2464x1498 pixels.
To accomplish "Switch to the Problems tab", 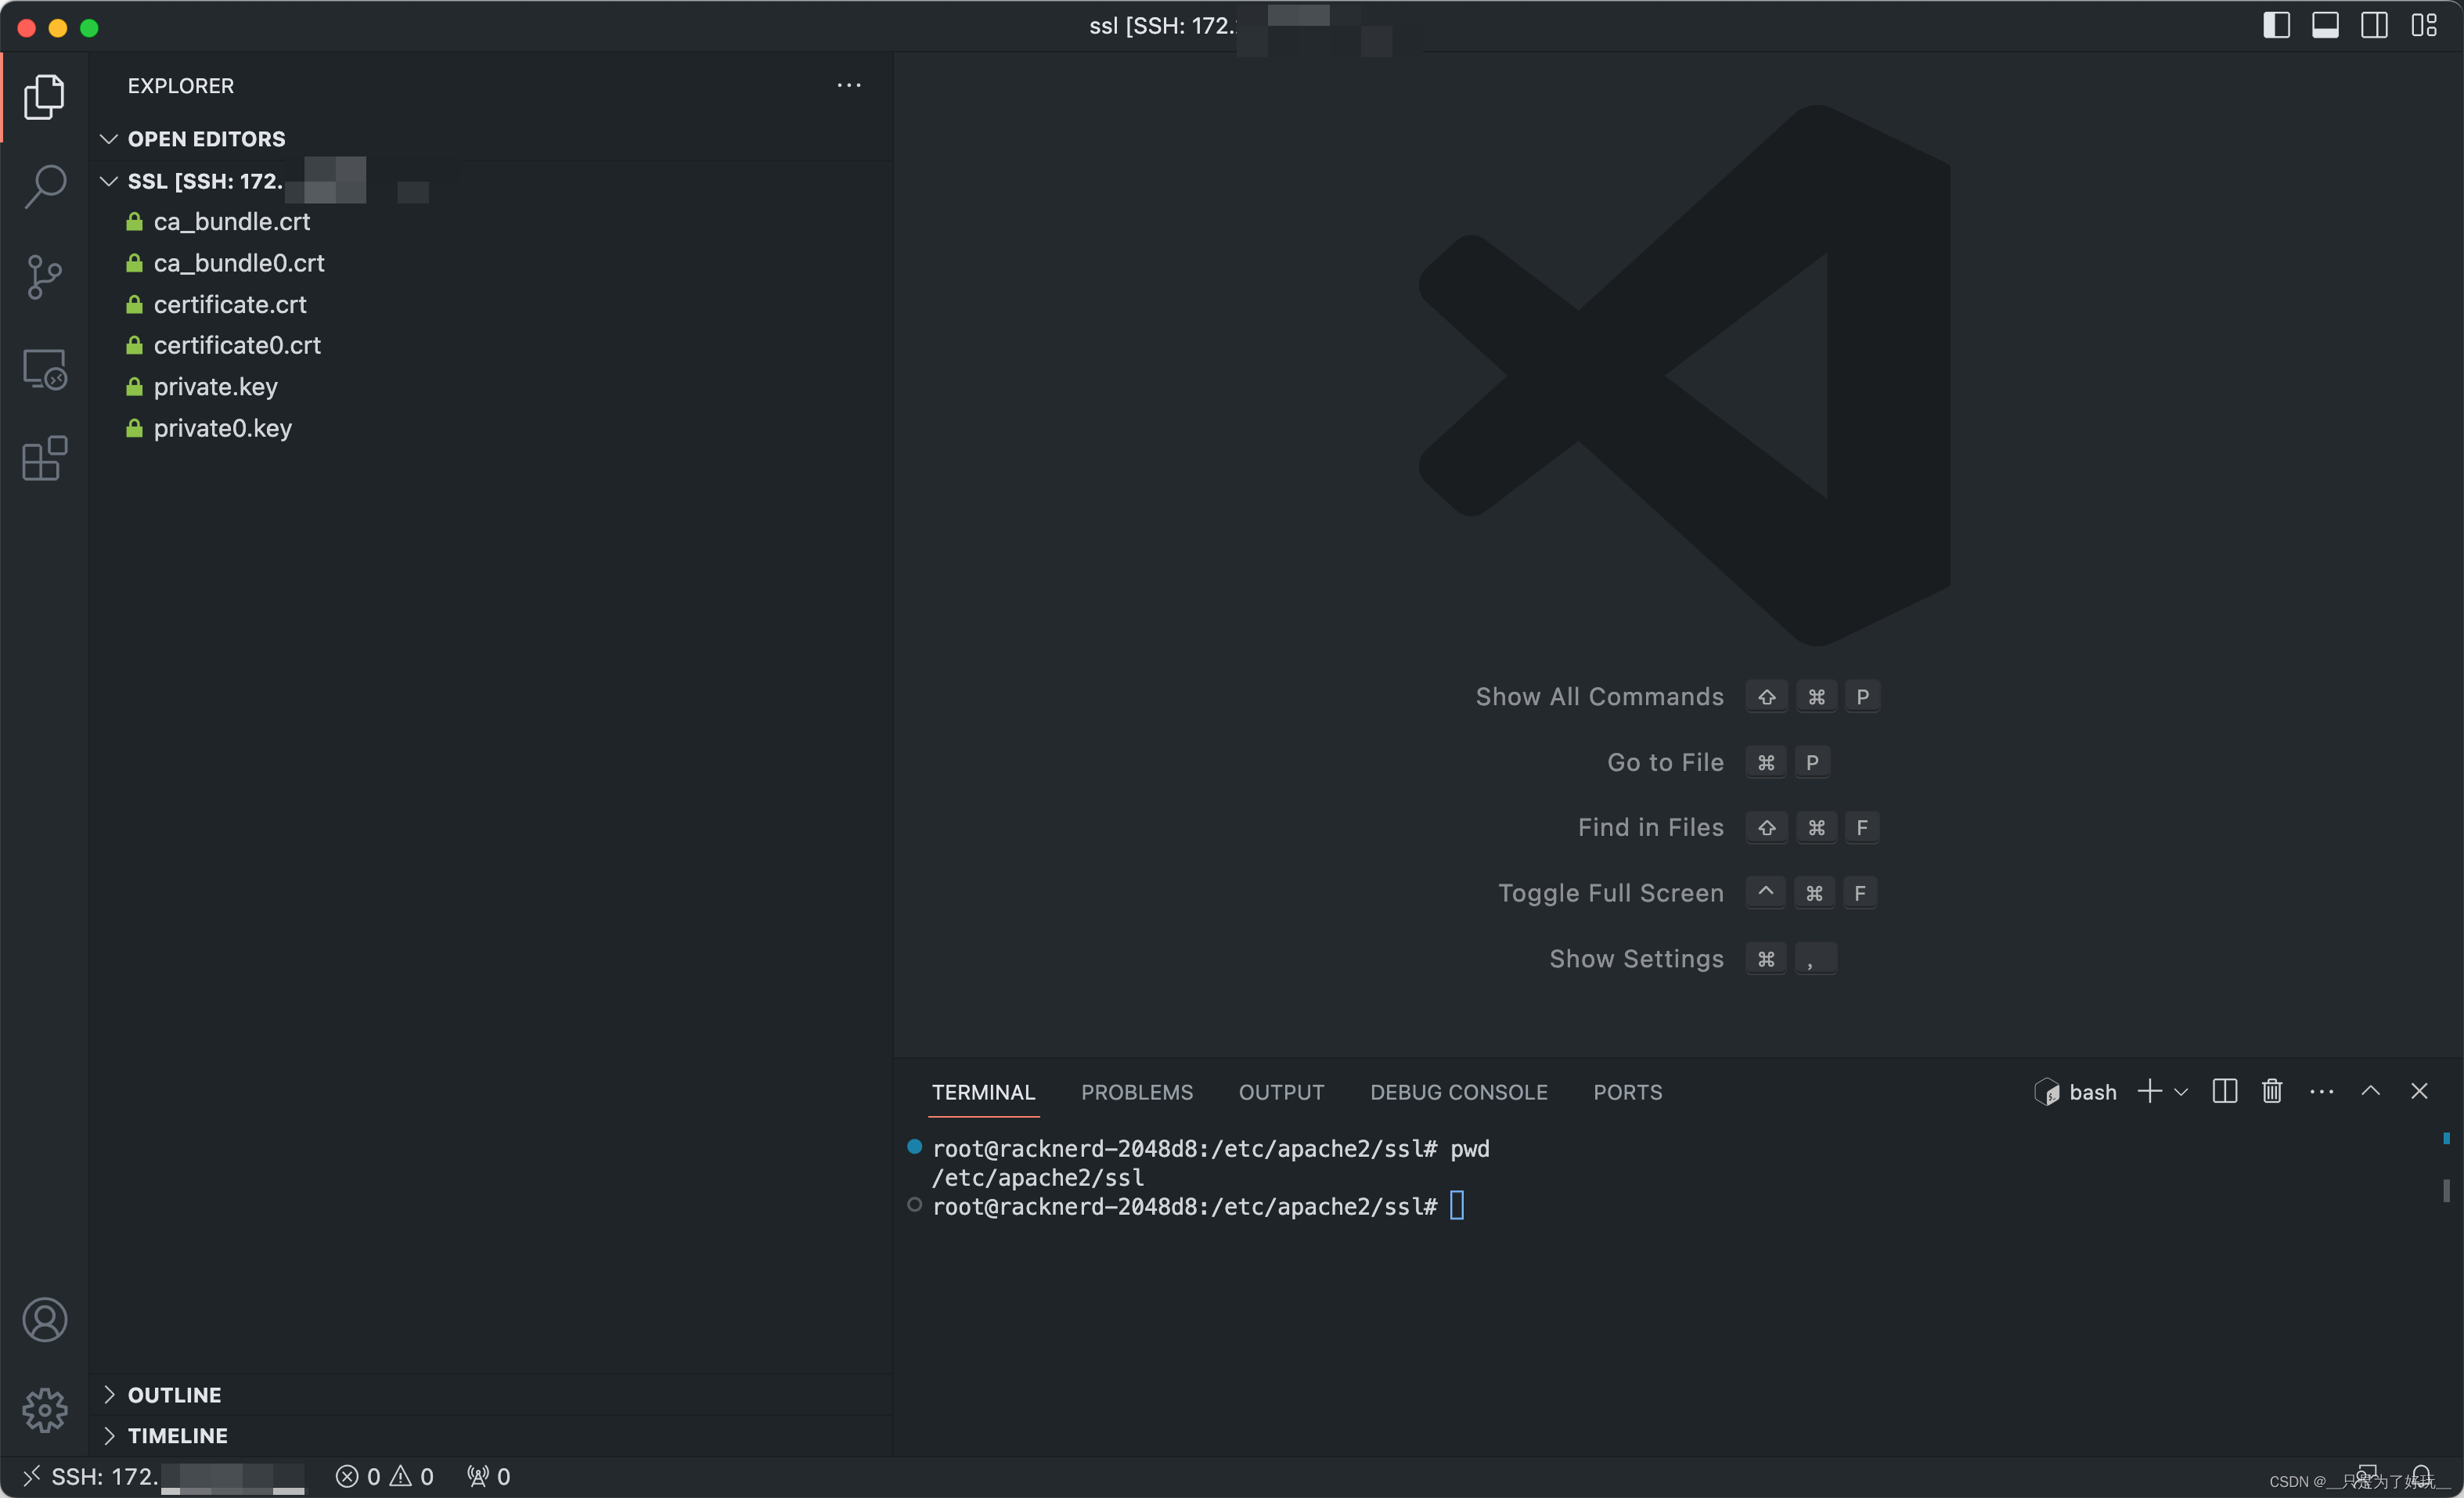I will coord(1137,1092).
